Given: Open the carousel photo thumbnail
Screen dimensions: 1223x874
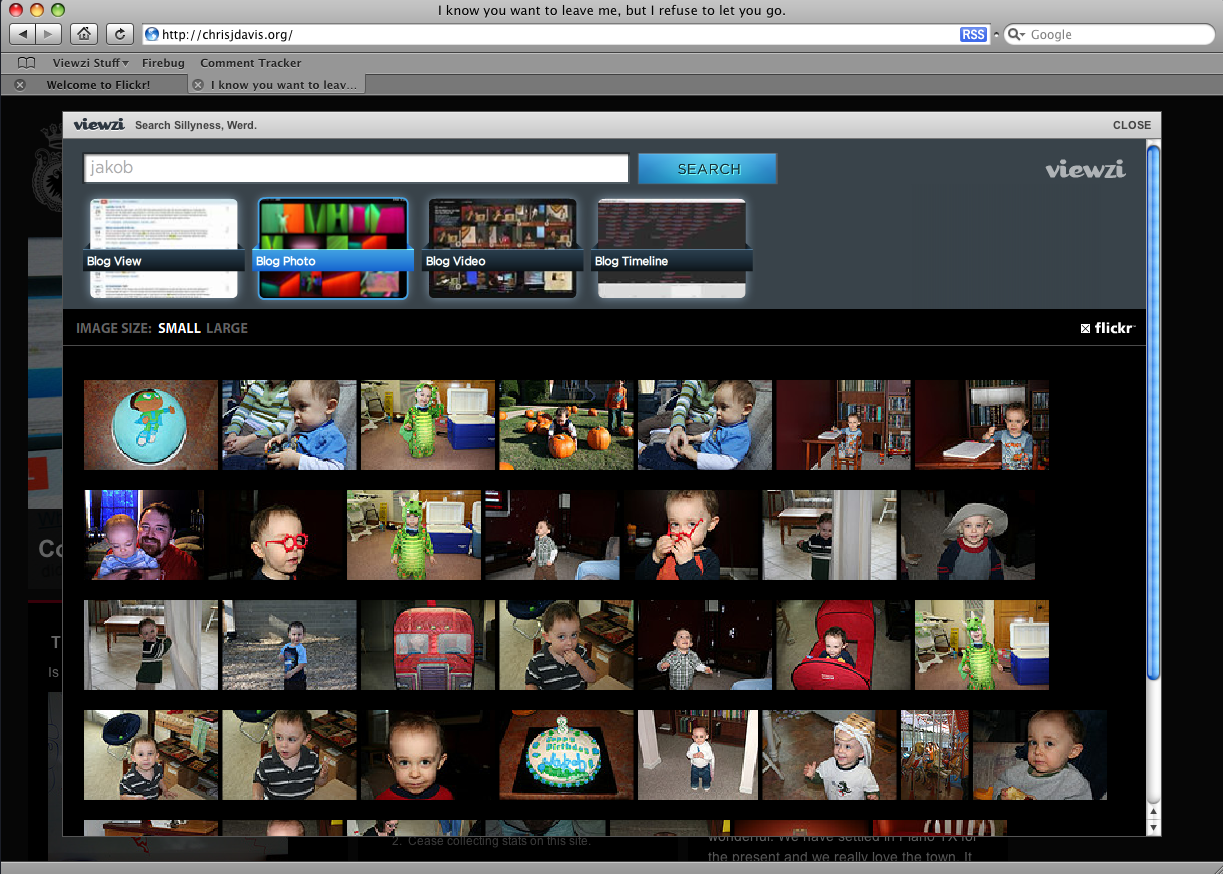Looking at the screenshot, I should 935,755.
